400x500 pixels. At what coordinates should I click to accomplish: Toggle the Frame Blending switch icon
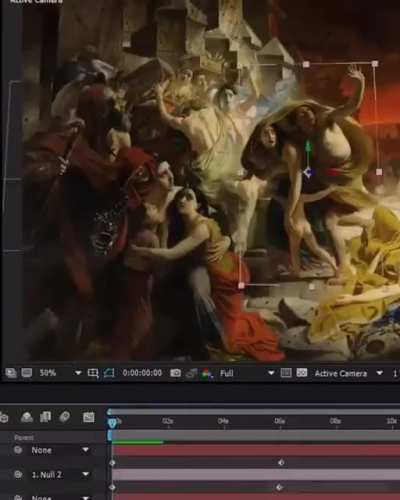(x=45, y=417)
